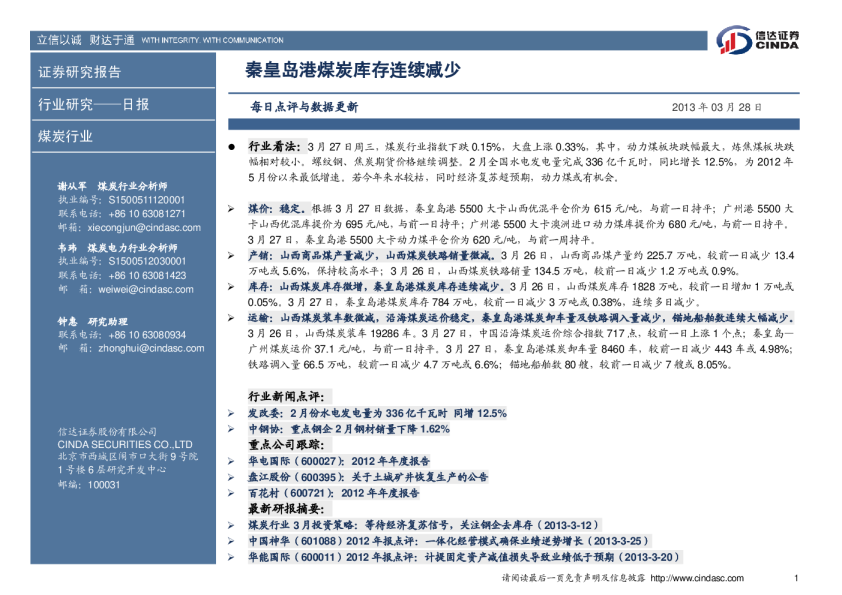Click the CINDA company logo

(x=763, y=40)
